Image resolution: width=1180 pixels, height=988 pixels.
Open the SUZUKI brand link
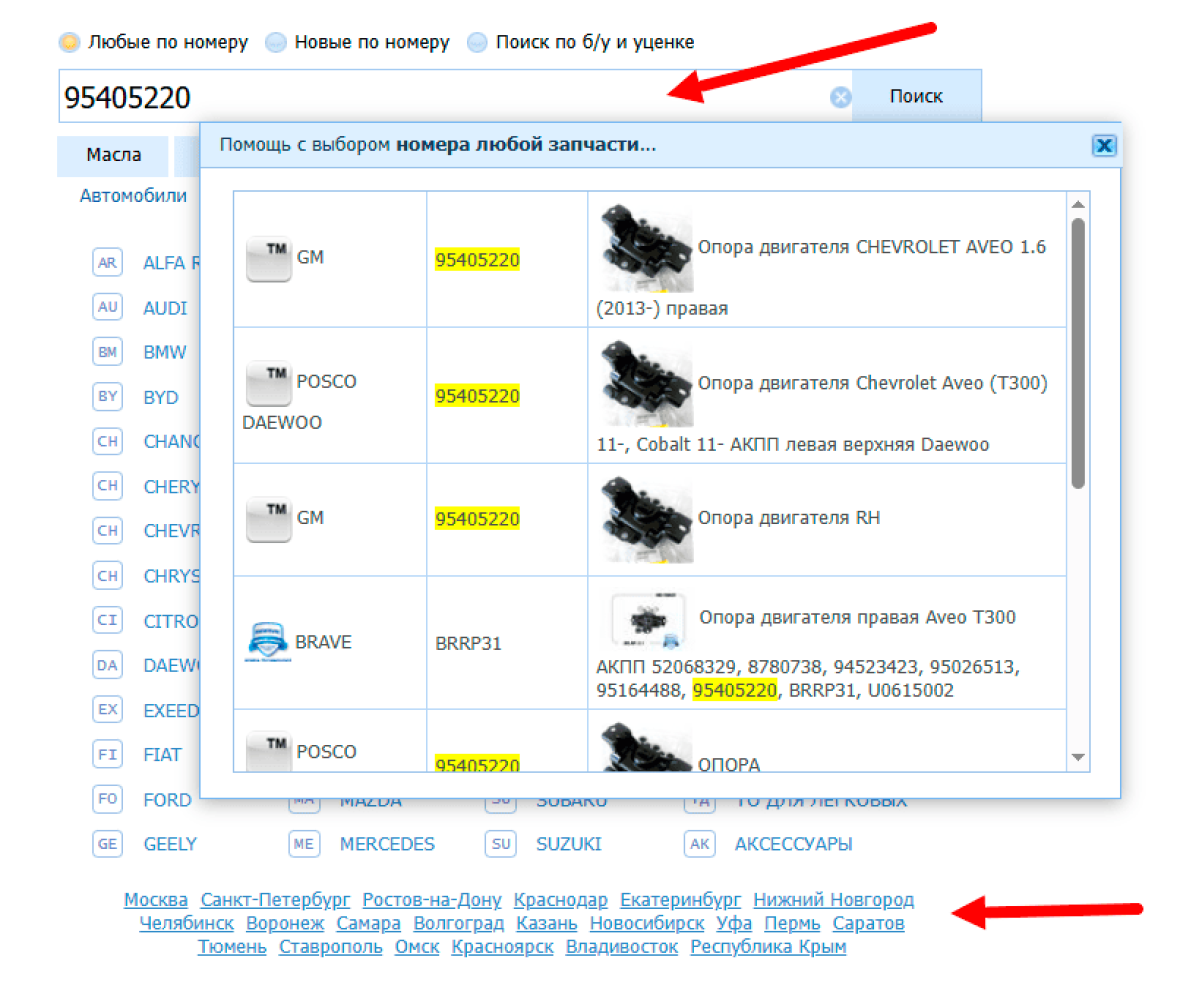coord(569,844)
